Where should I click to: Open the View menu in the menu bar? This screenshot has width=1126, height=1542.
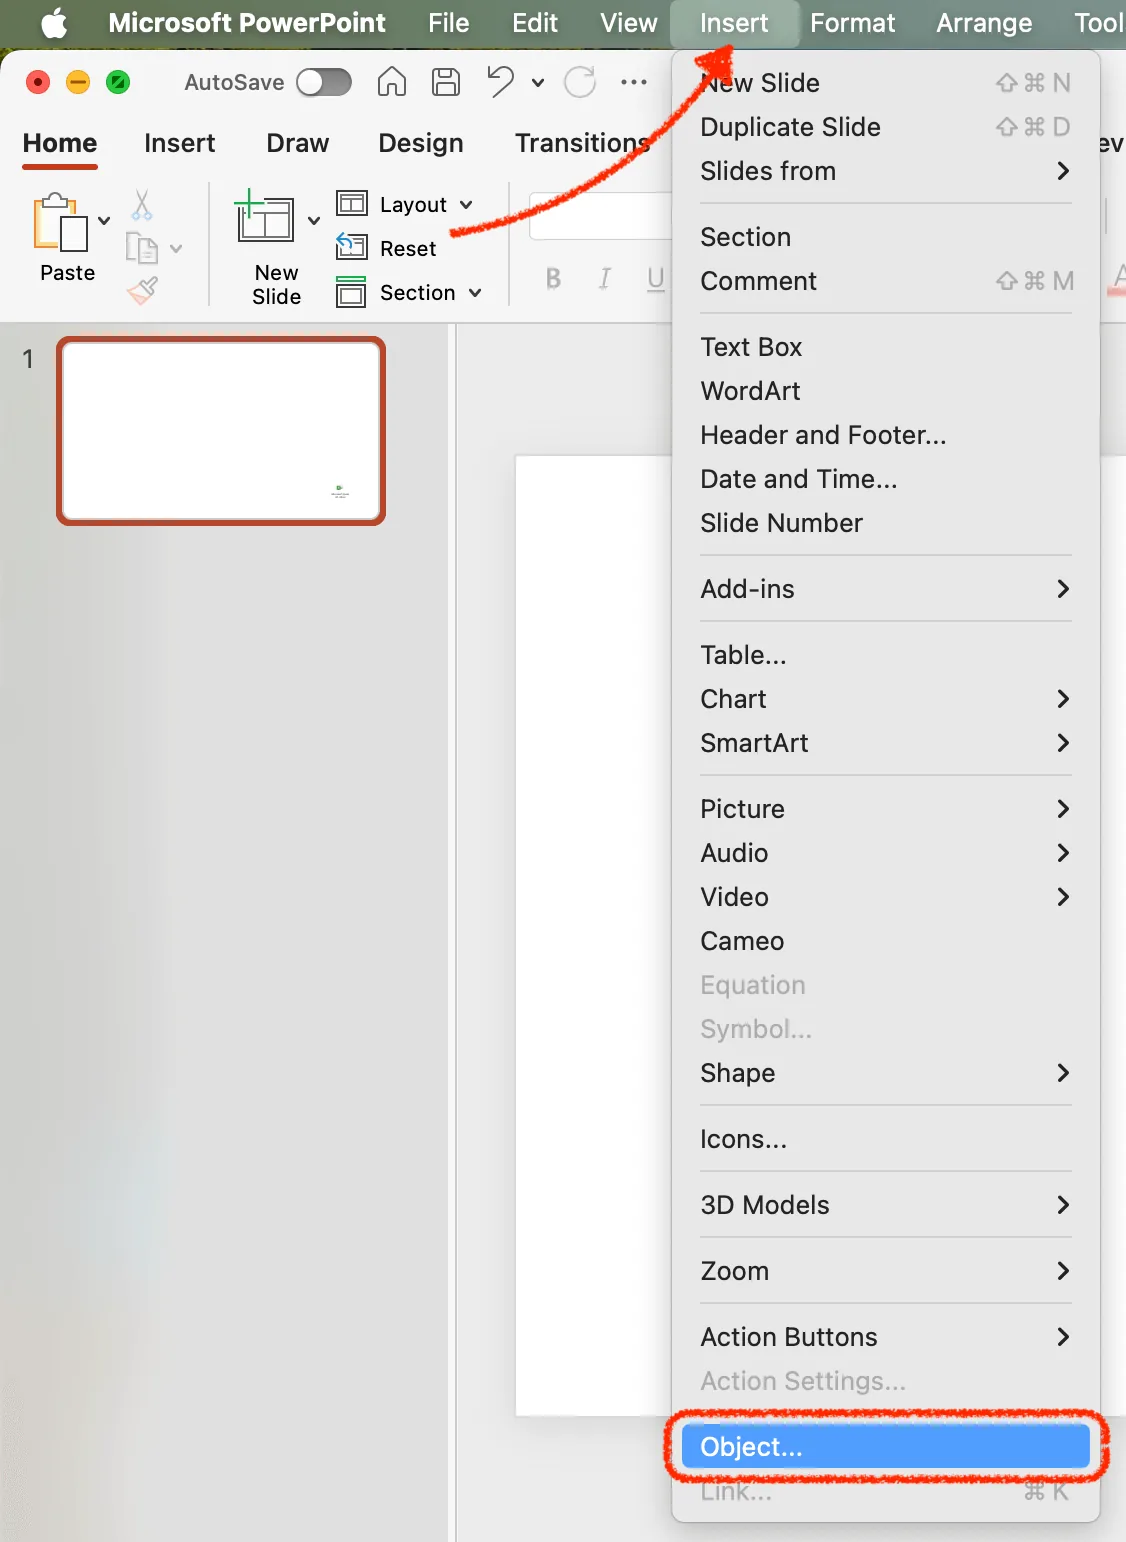coord(629,23)
